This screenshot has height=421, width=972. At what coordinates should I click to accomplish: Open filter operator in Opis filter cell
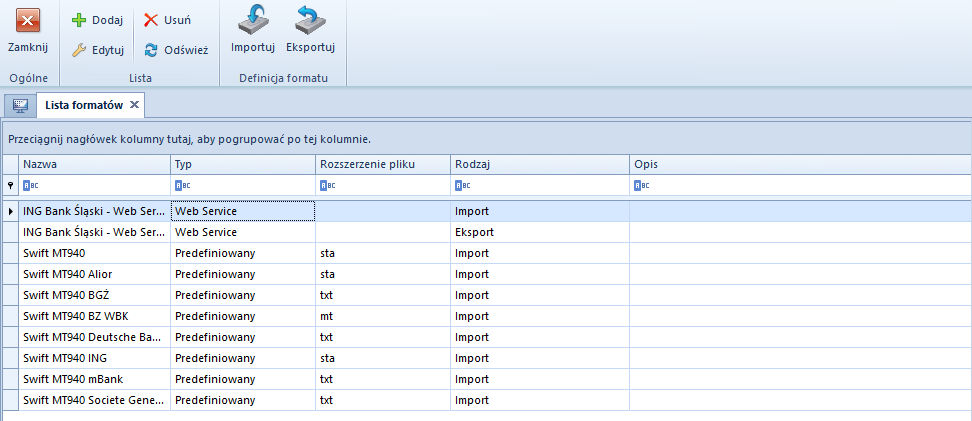click(x=642, y=185)
